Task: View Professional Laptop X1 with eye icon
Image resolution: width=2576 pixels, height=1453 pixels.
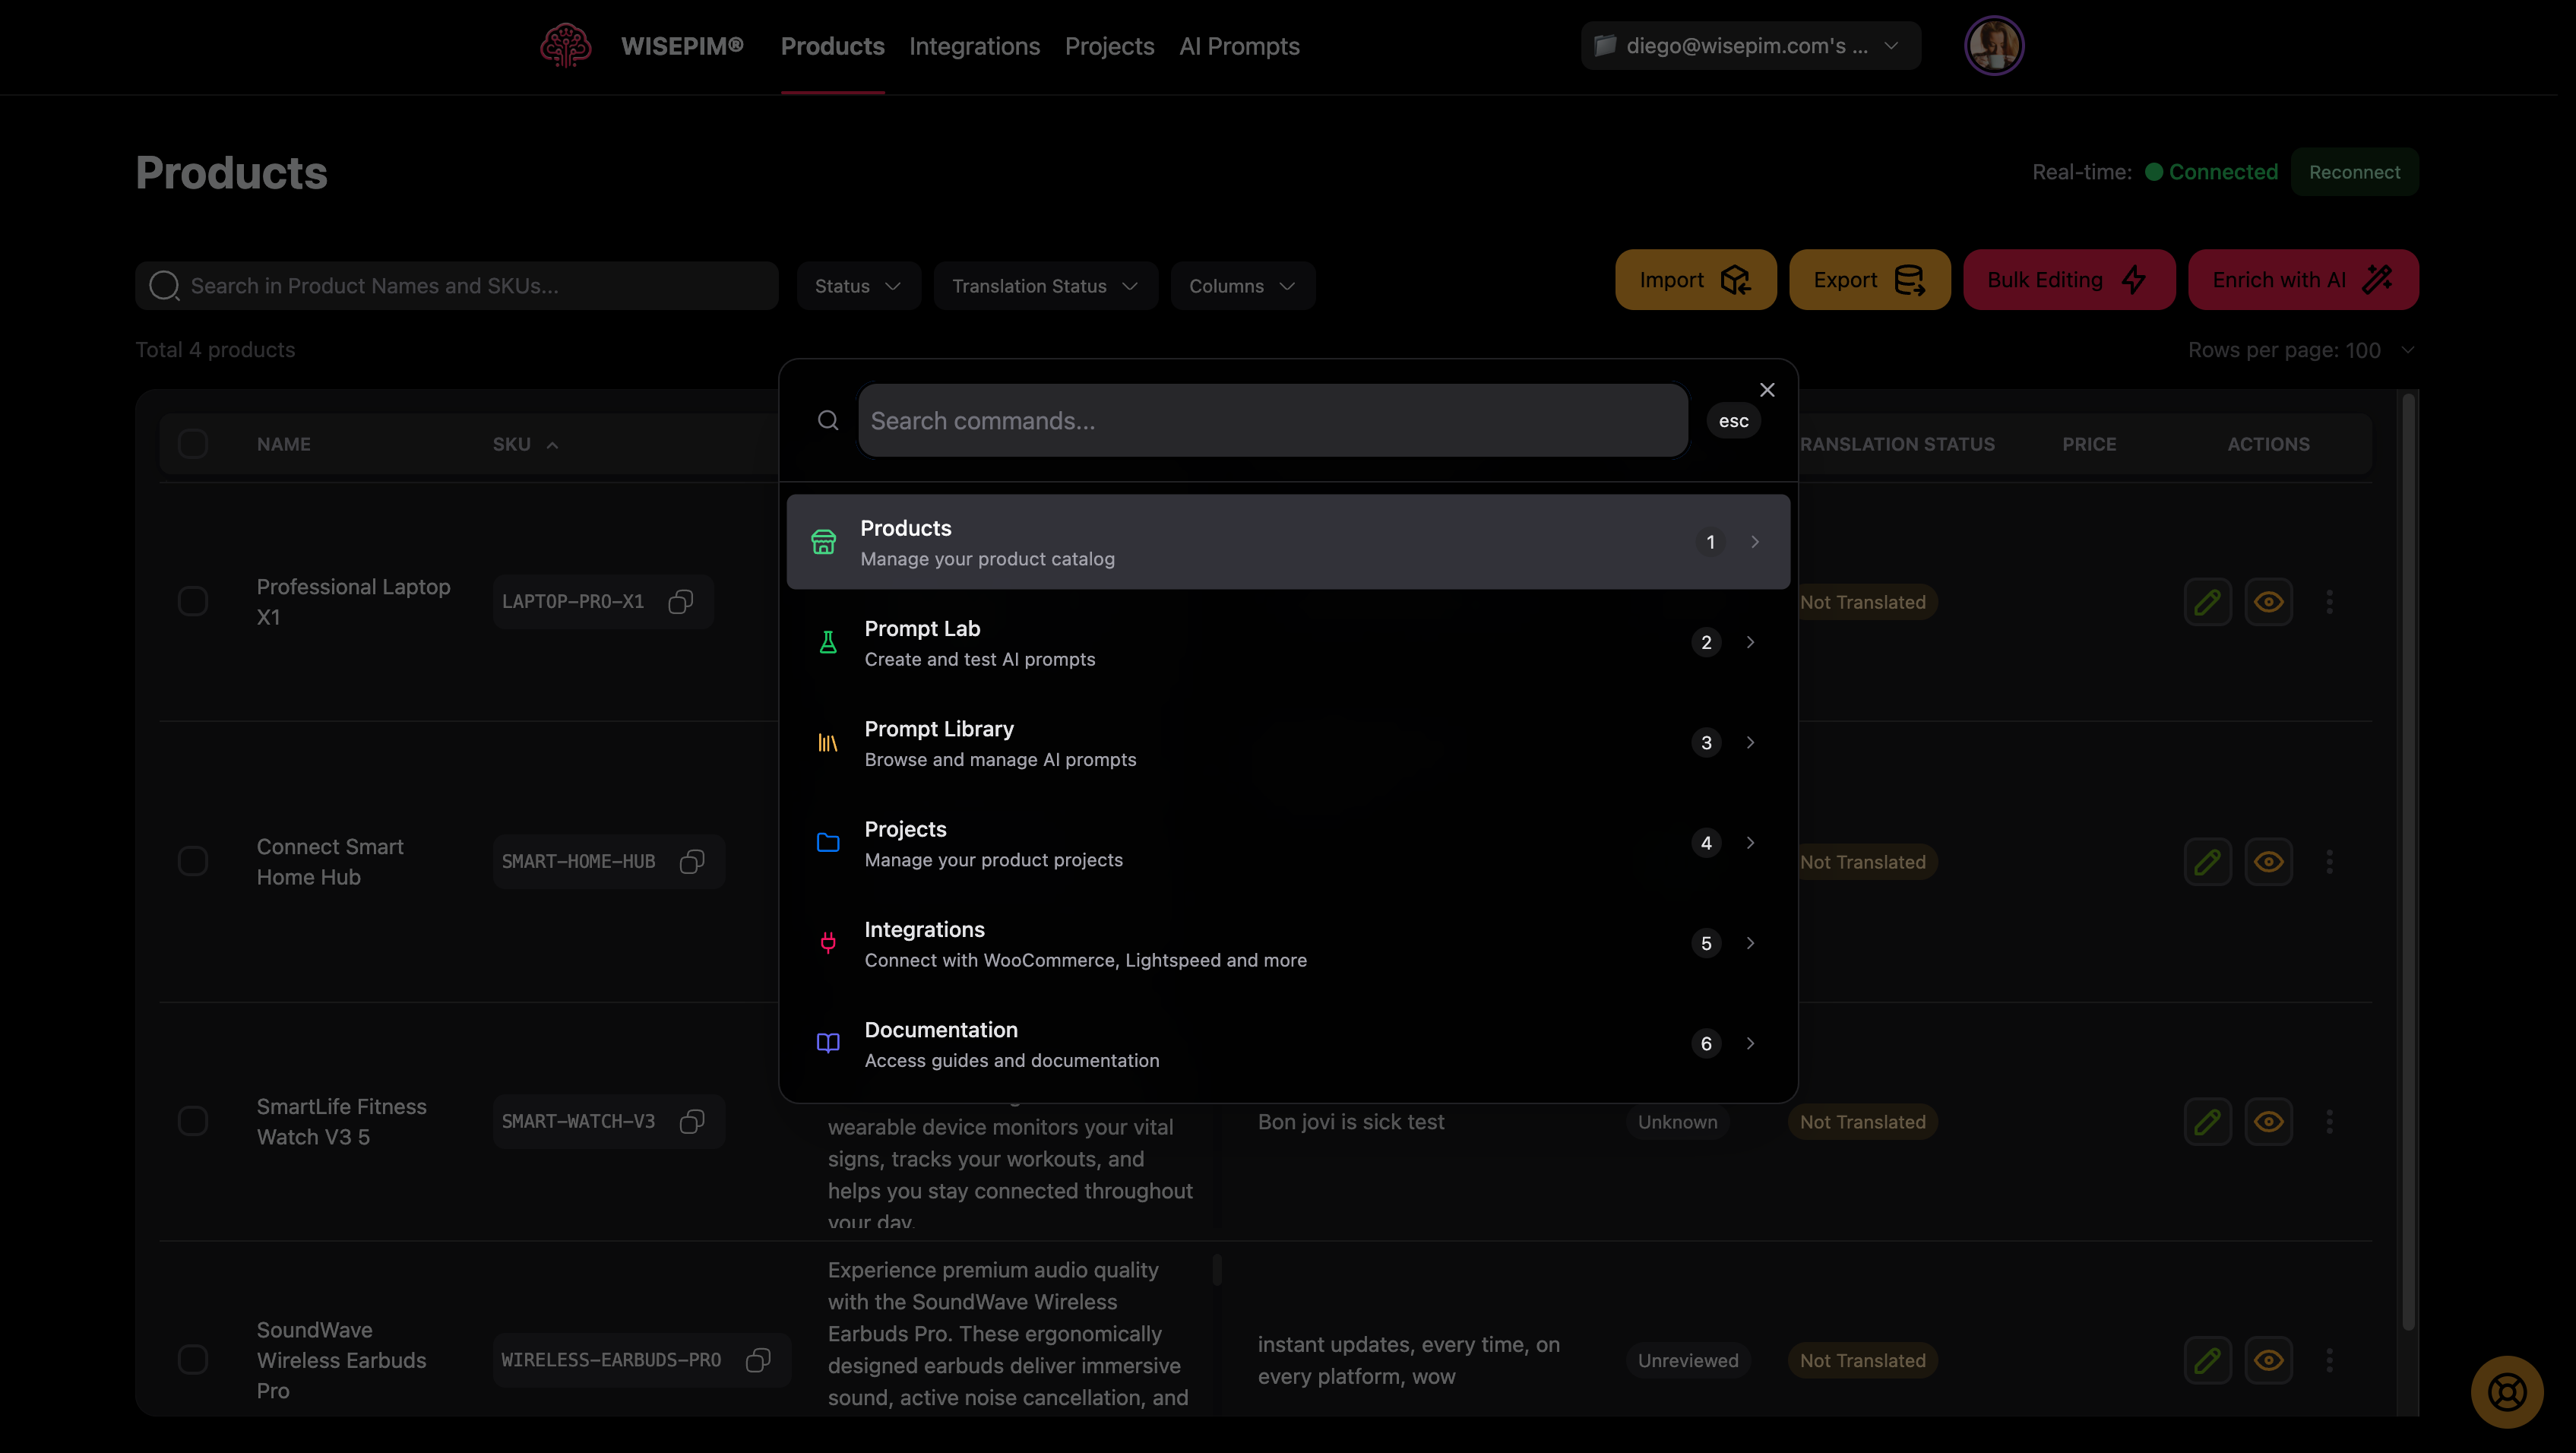Action: [2268, 602]
